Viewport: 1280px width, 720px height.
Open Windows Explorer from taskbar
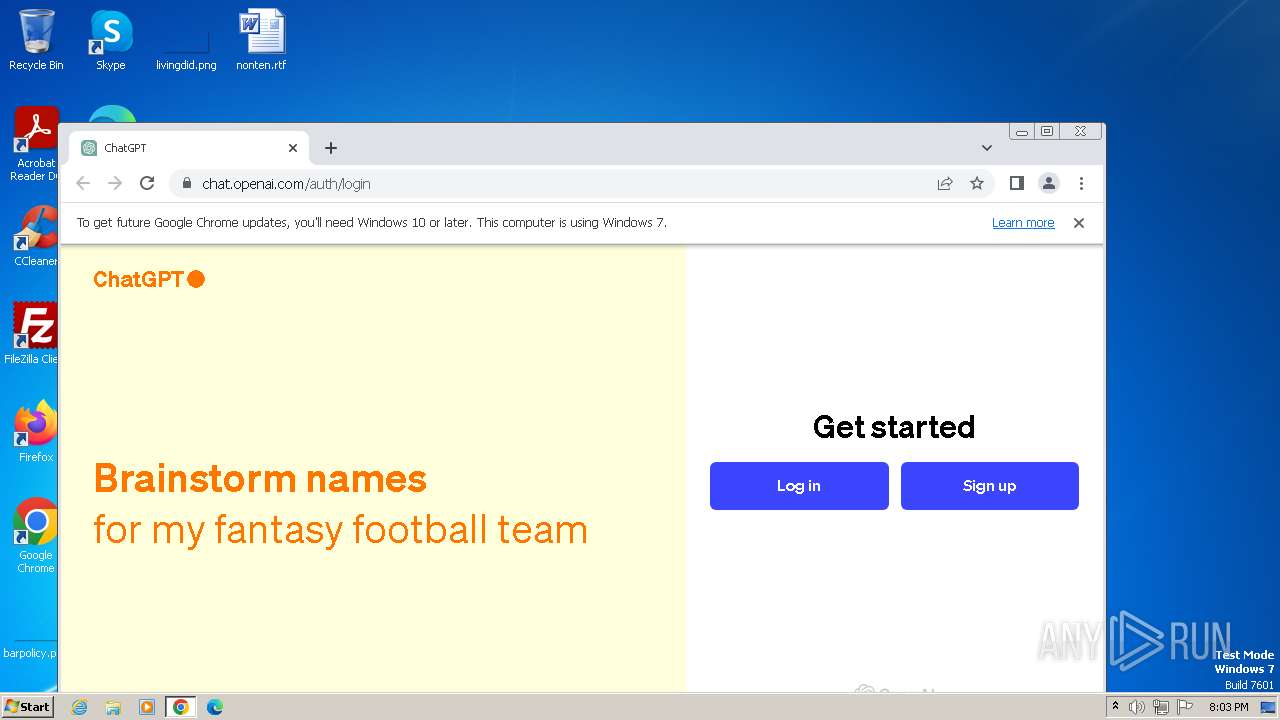113,707
